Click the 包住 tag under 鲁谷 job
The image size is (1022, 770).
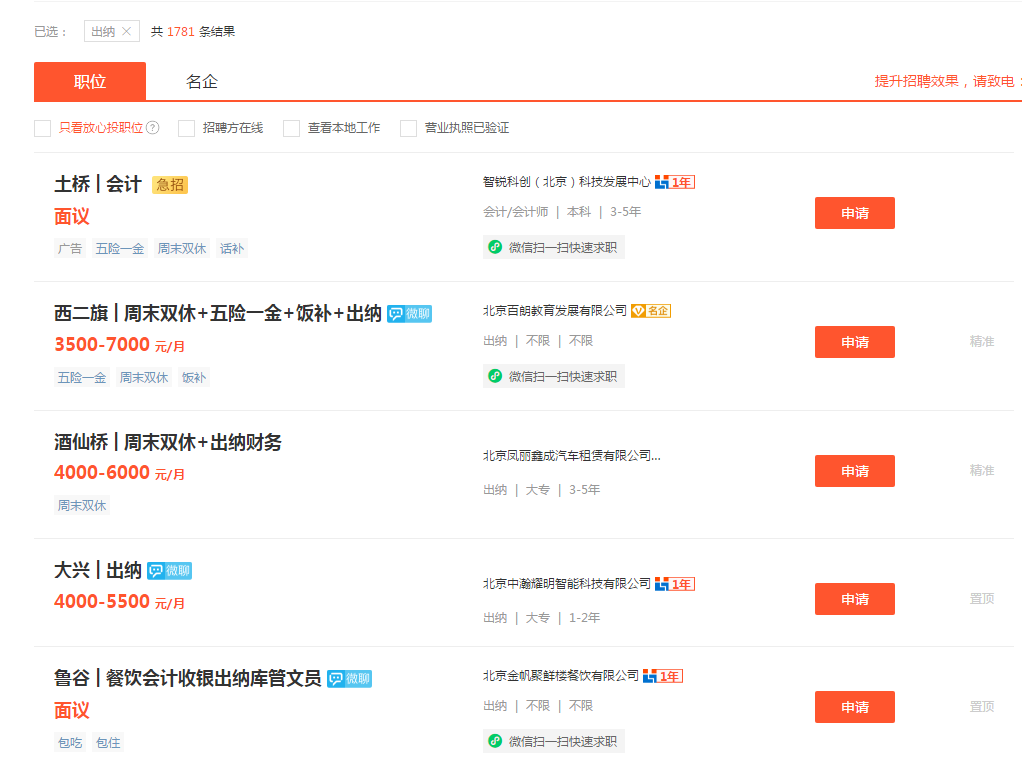coord(108,743)
